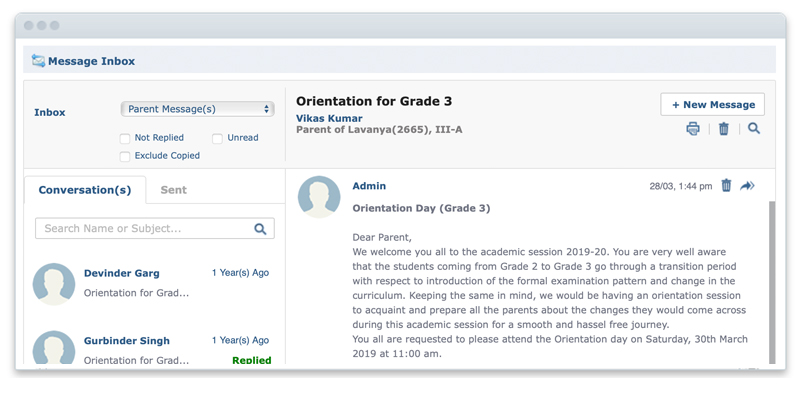This screenshot has height=398, width=800.
Task: Forward Admin's message using arrow icon
Action: (747, 186)
